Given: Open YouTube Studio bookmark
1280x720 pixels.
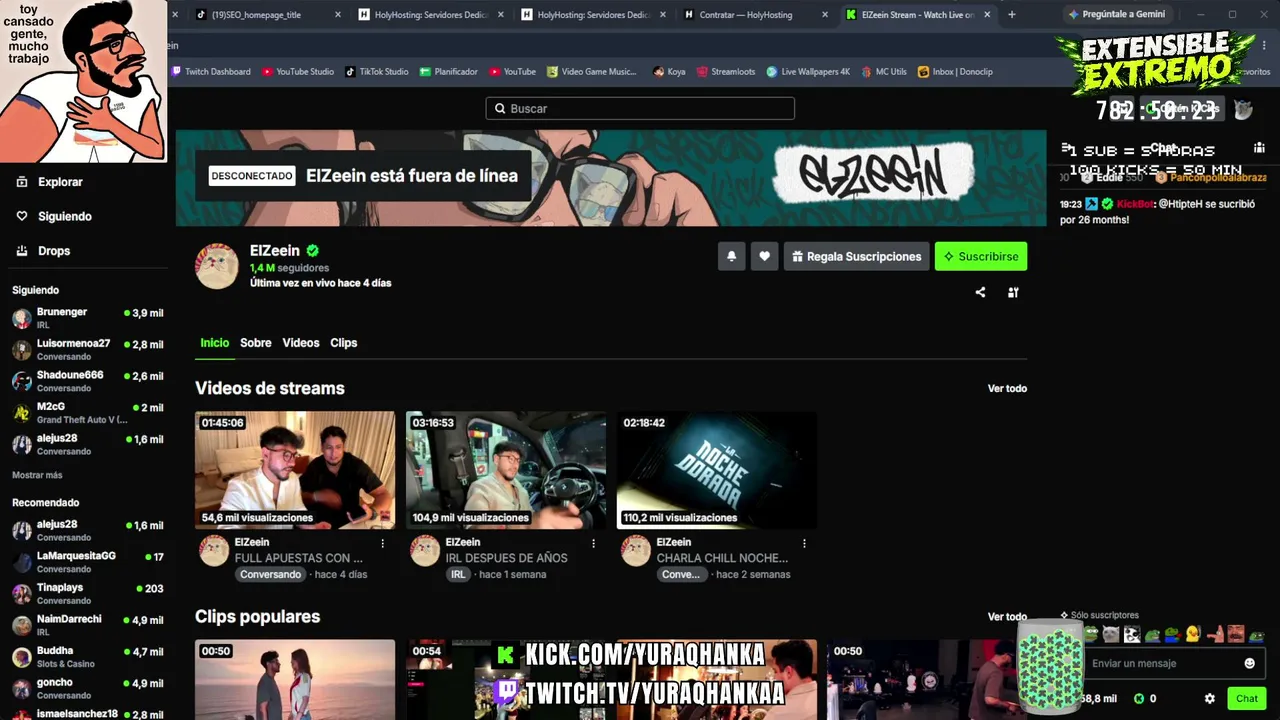Looking at the screenshot, I should (x=298, y=72).
